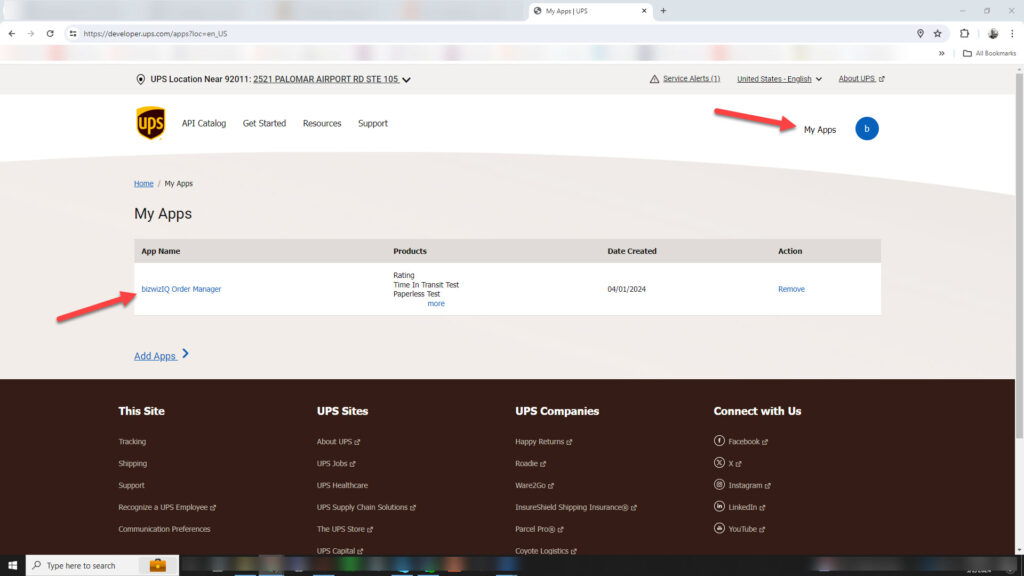Click the Windows taskbar search box
Viewport: 1024px width, 576px height.
(101, 566)
